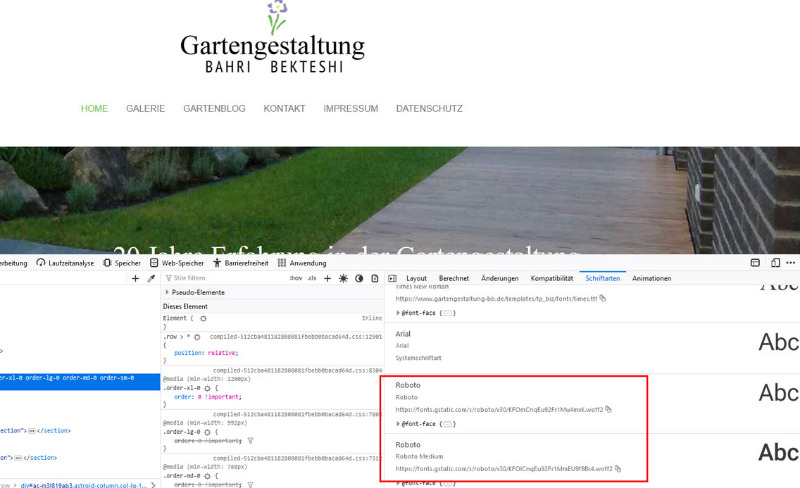The width and height of the screenshot is (800, 488).
Task: Open the Laufzeitanalyse performance panel
Action: (65, 263)
